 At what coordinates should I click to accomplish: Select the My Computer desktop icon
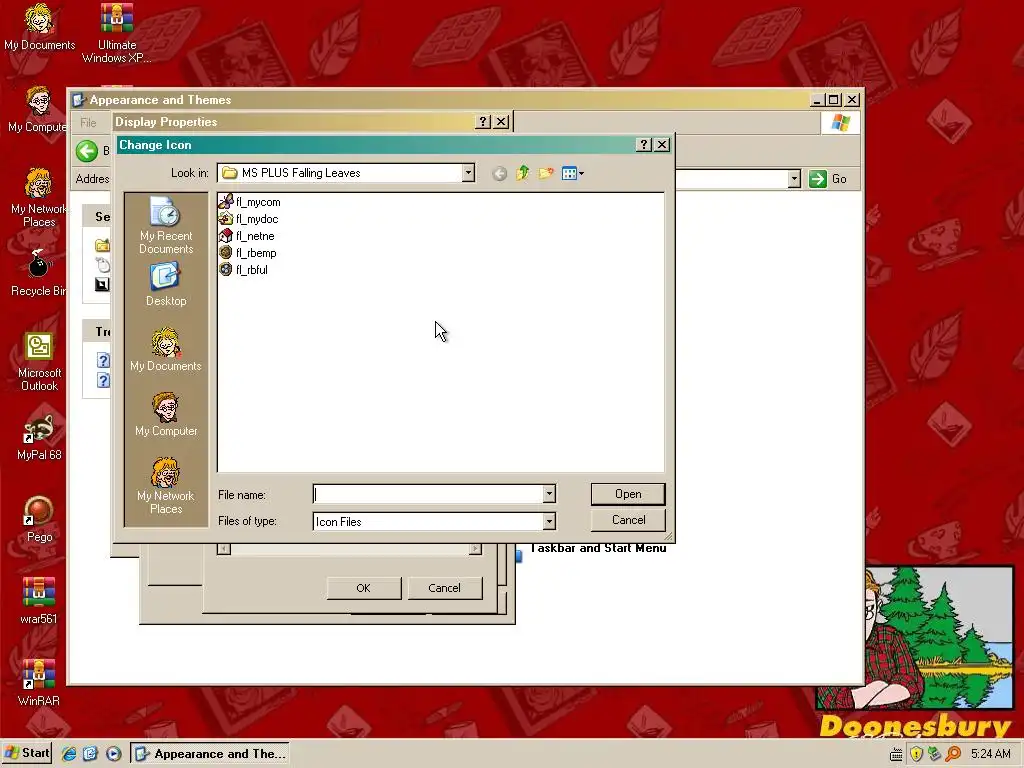38,110
